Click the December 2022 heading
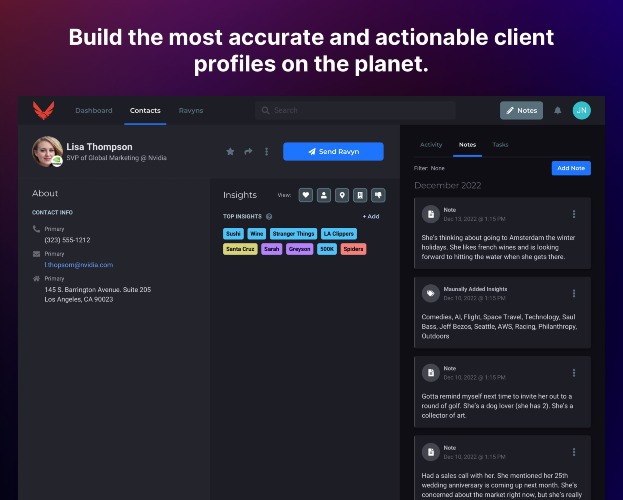Image resolution: width=623 pixels, height=500 pixels. pyautogui.click(x=448, y=186)
